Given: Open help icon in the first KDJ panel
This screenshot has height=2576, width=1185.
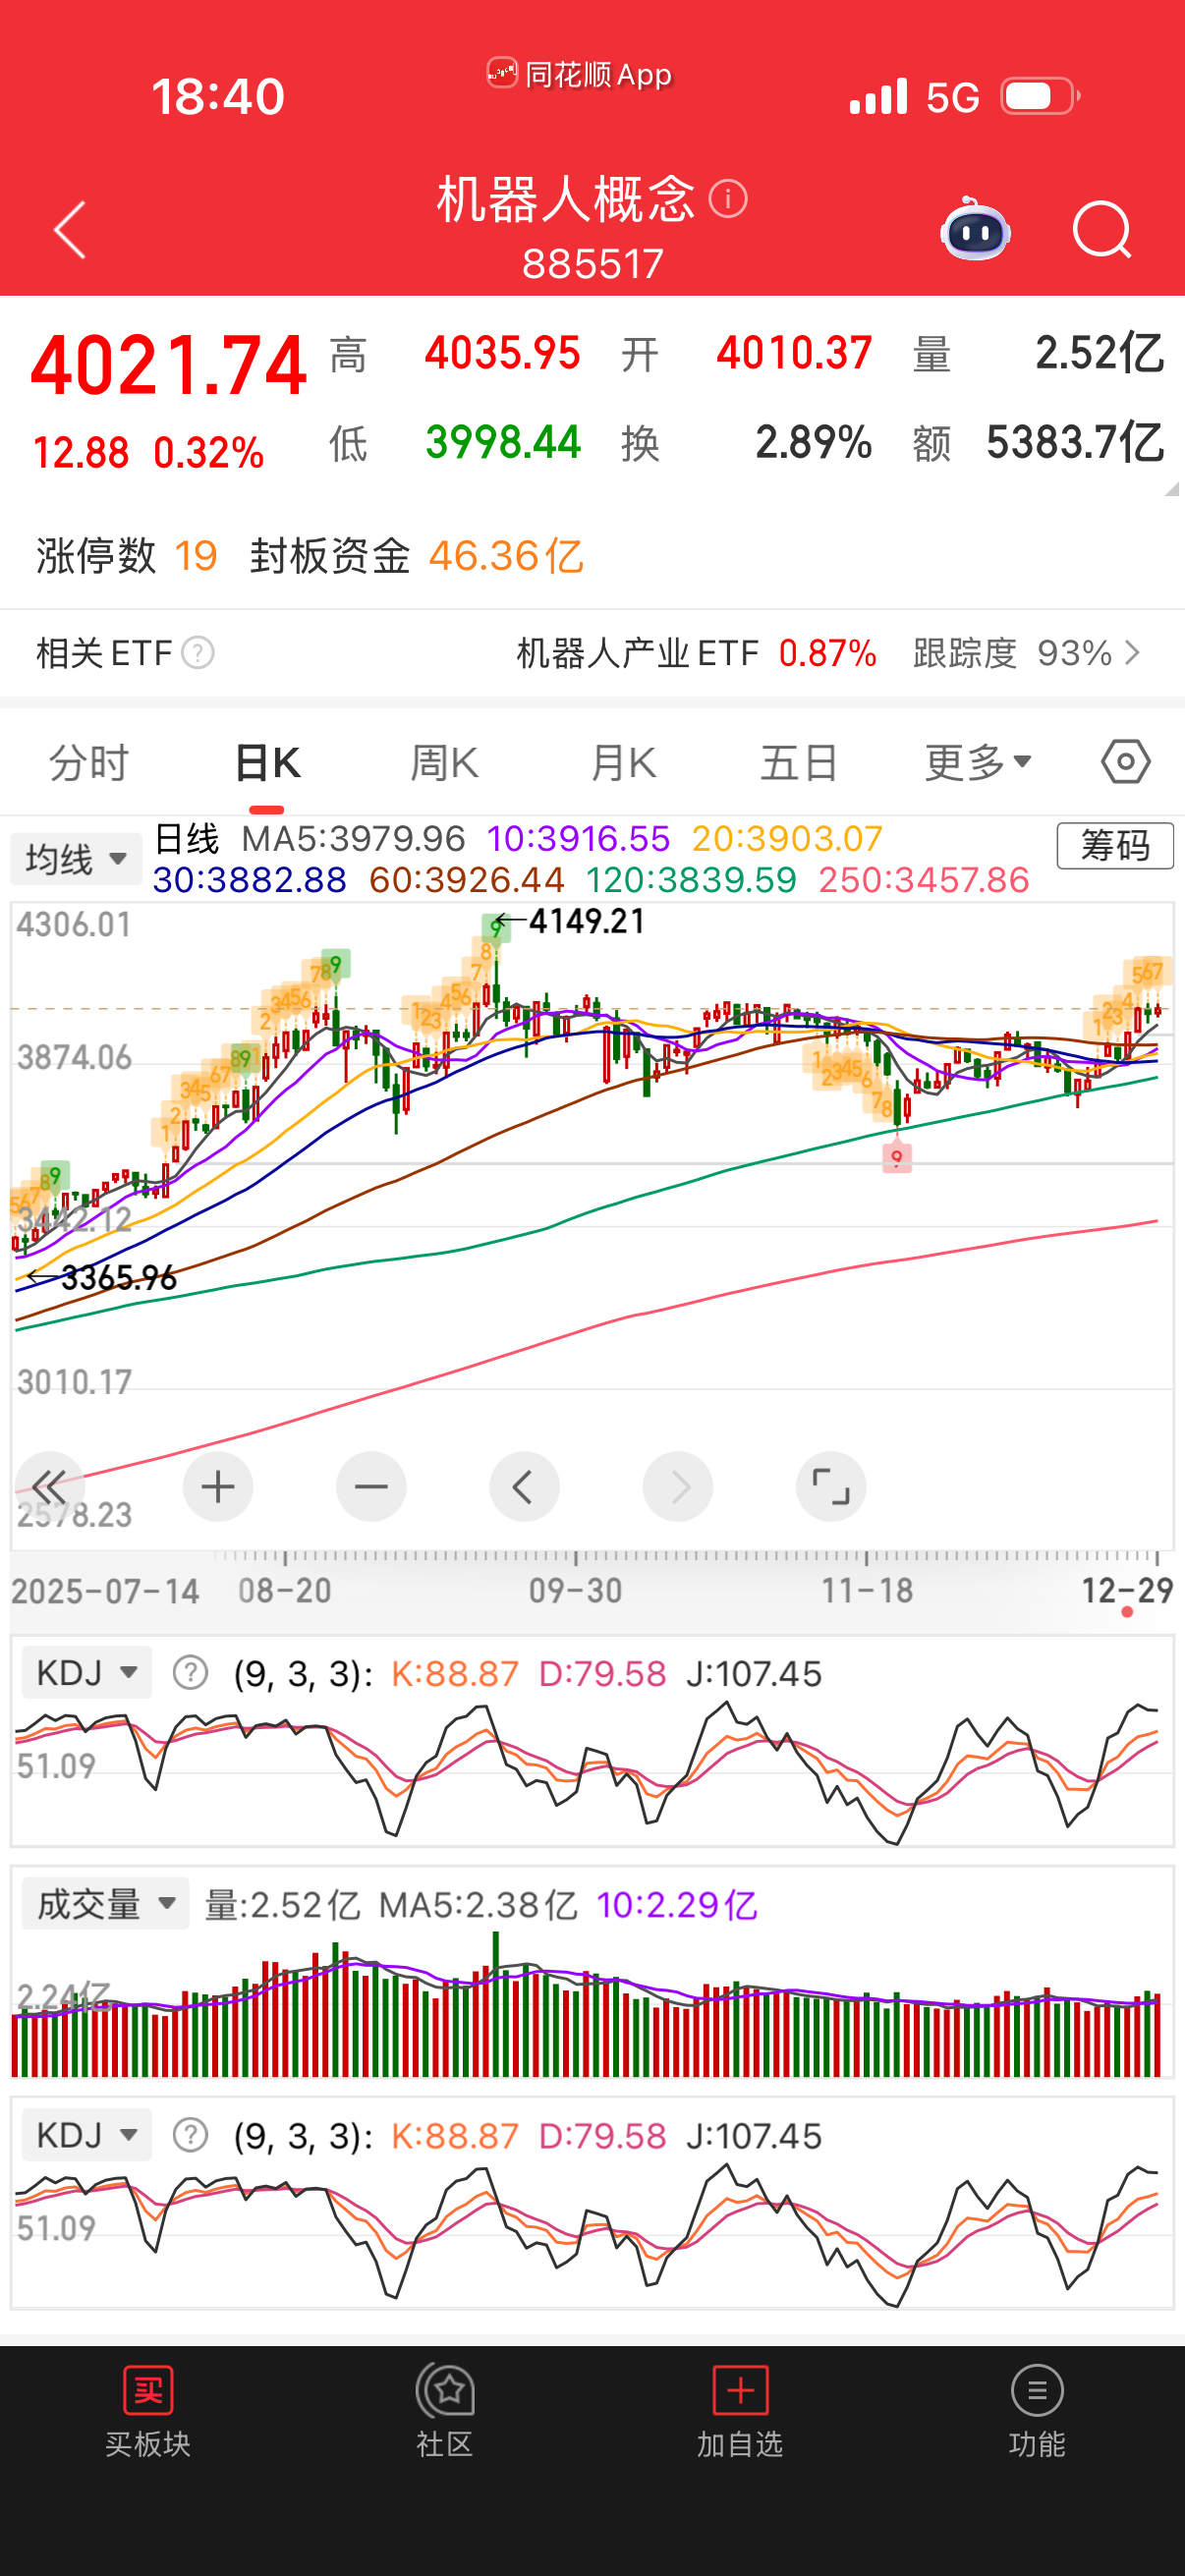Looking at the screenshot, I should (x=190, y=1672).
